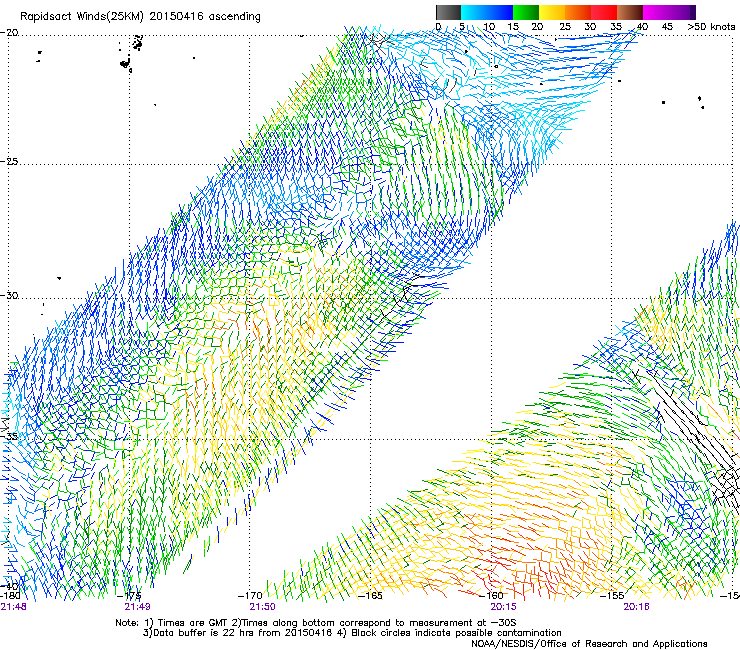Click the '>50 knots' legend label
The height and width of the screenshot is (650, 740).
(x=711, y=27)
